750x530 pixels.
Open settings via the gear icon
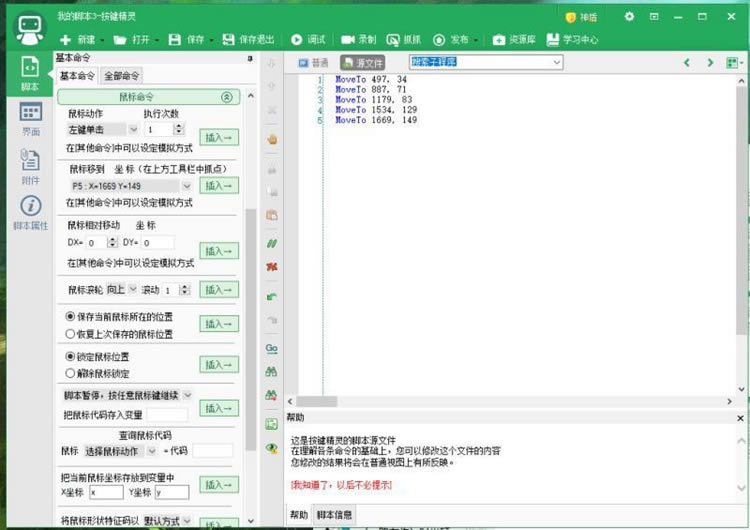(x=629, y=17)
